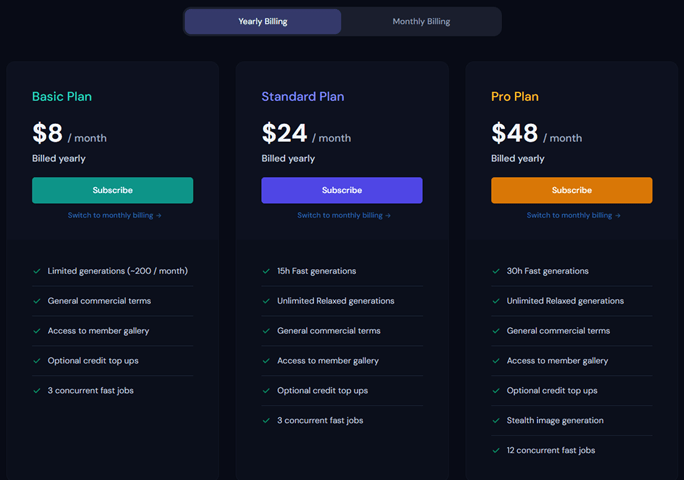Subscribe to the Basic Plan
Viewport: 684px width, 480px height.
(113, 190)
